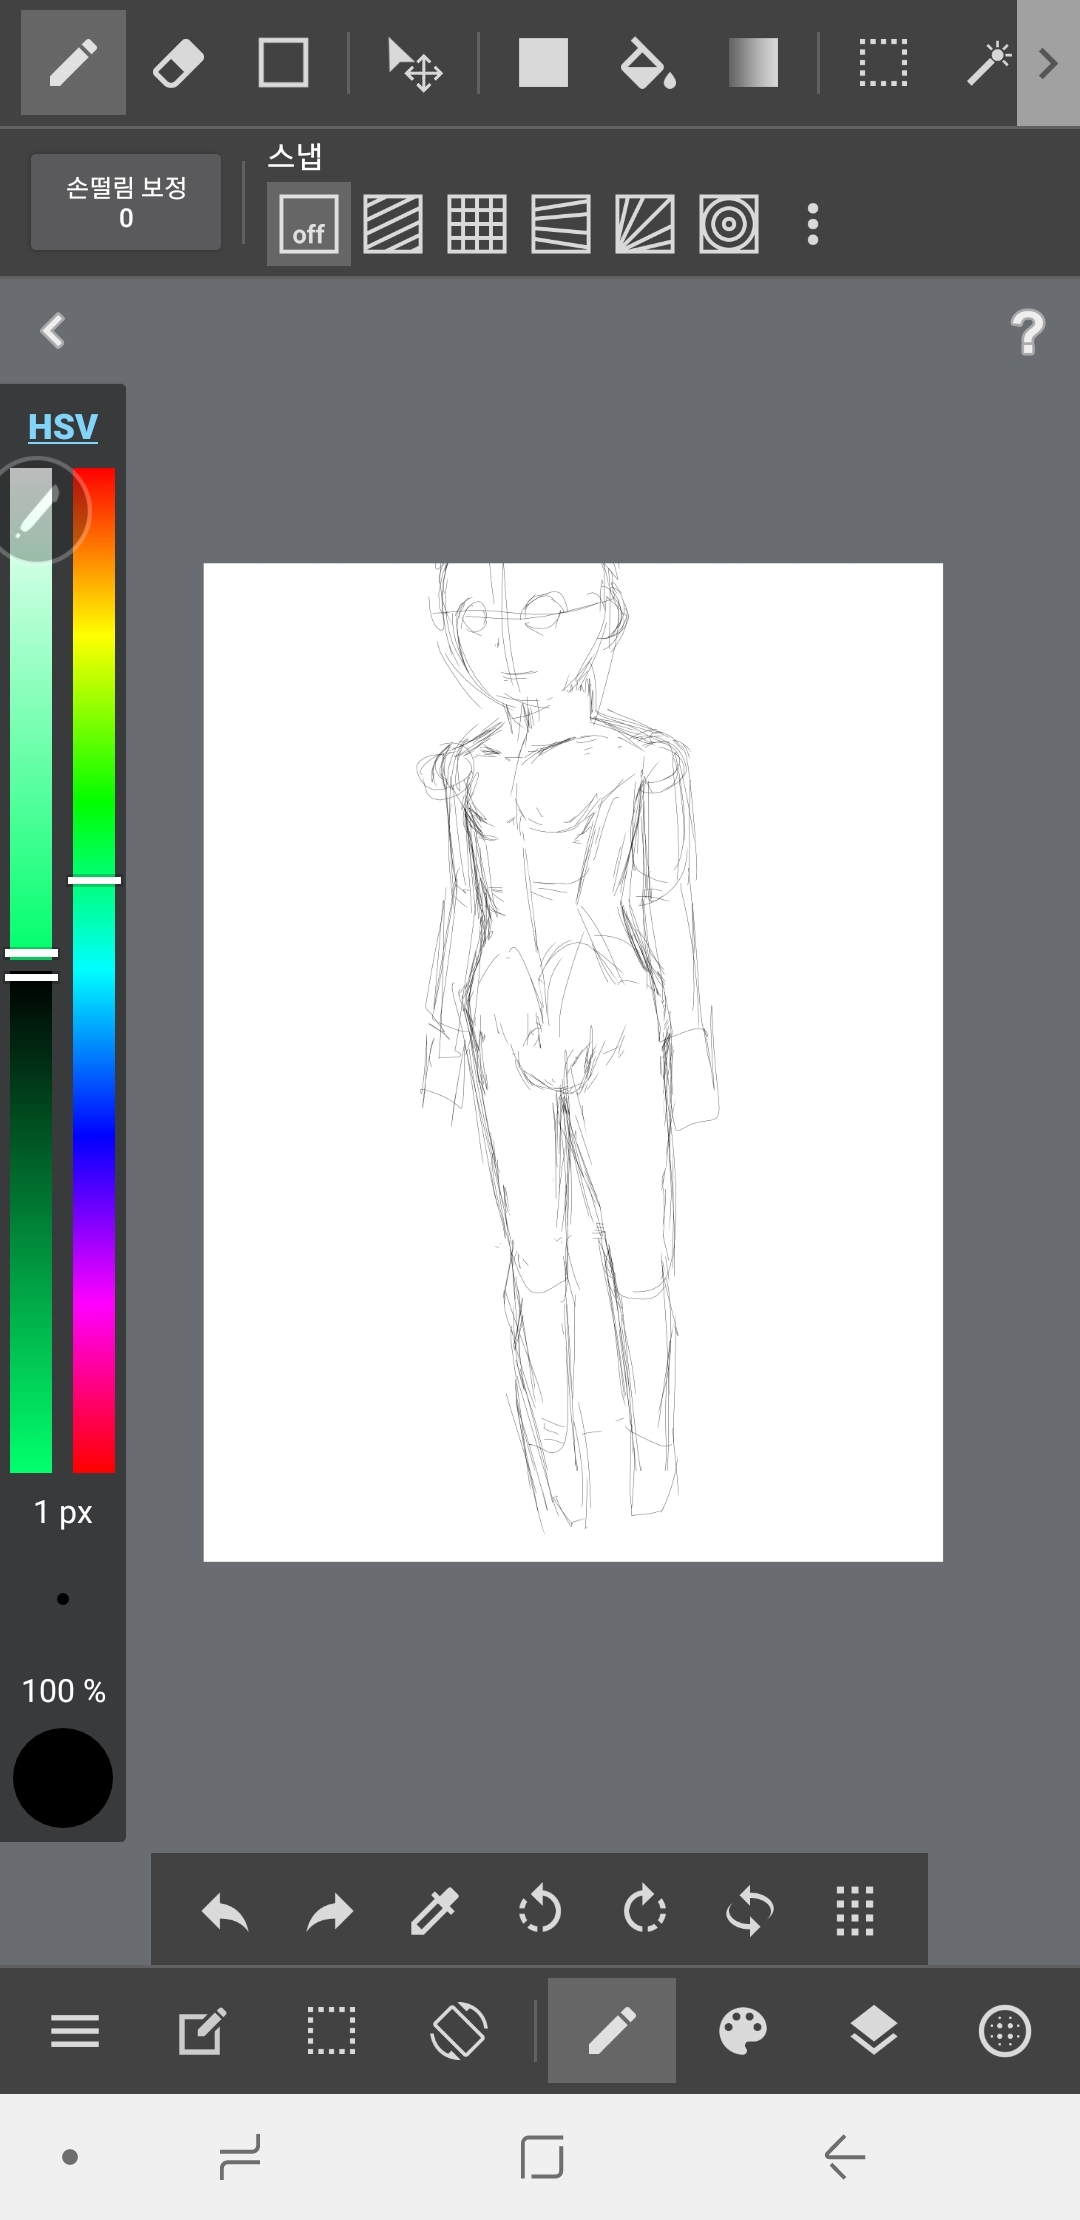Open help via question mark icon

(1027, 332)
